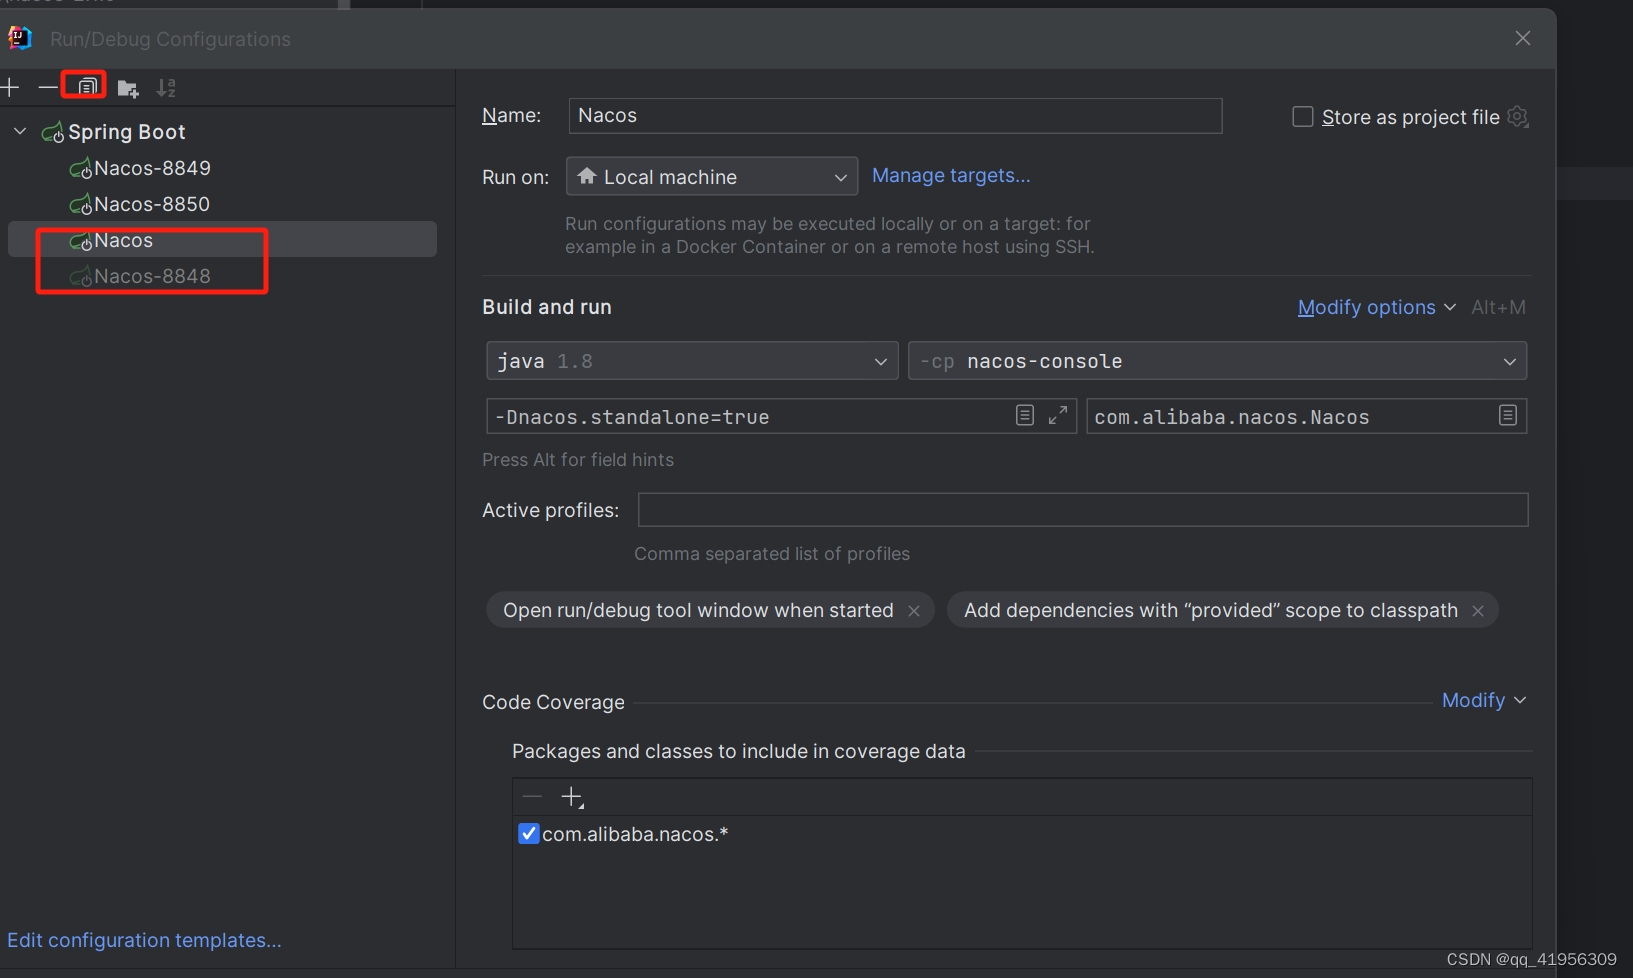Focus the Name input field
1633x978 pixels.
tap(895, 116)
